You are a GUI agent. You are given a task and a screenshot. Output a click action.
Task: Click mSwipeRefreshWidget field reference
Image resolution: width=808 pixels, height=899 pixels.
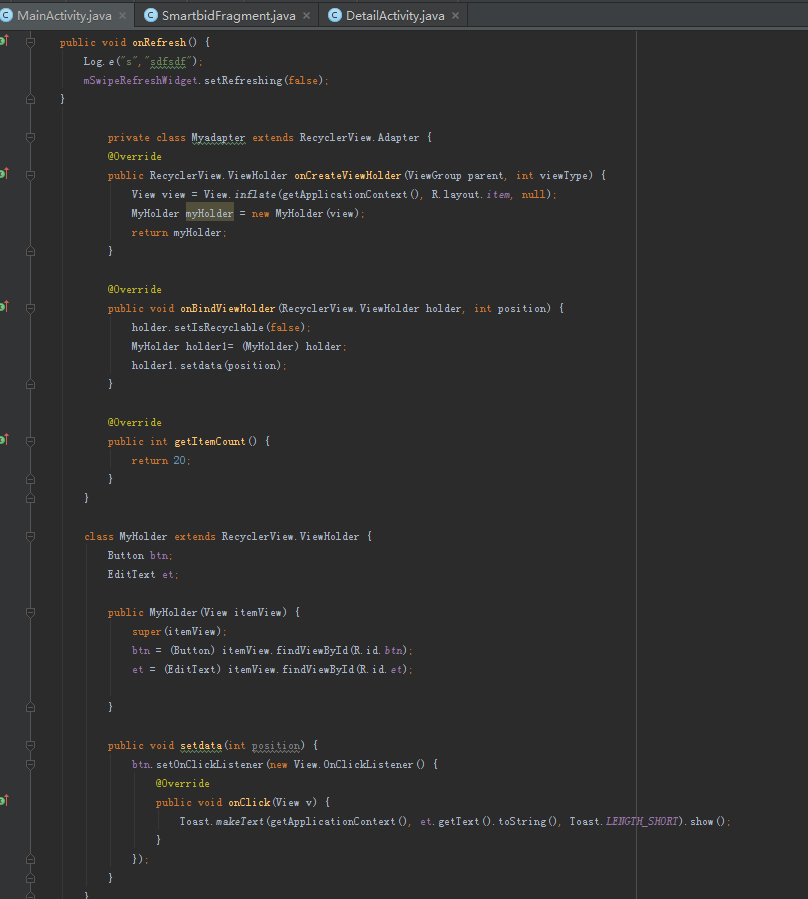[x=140, y=80]
